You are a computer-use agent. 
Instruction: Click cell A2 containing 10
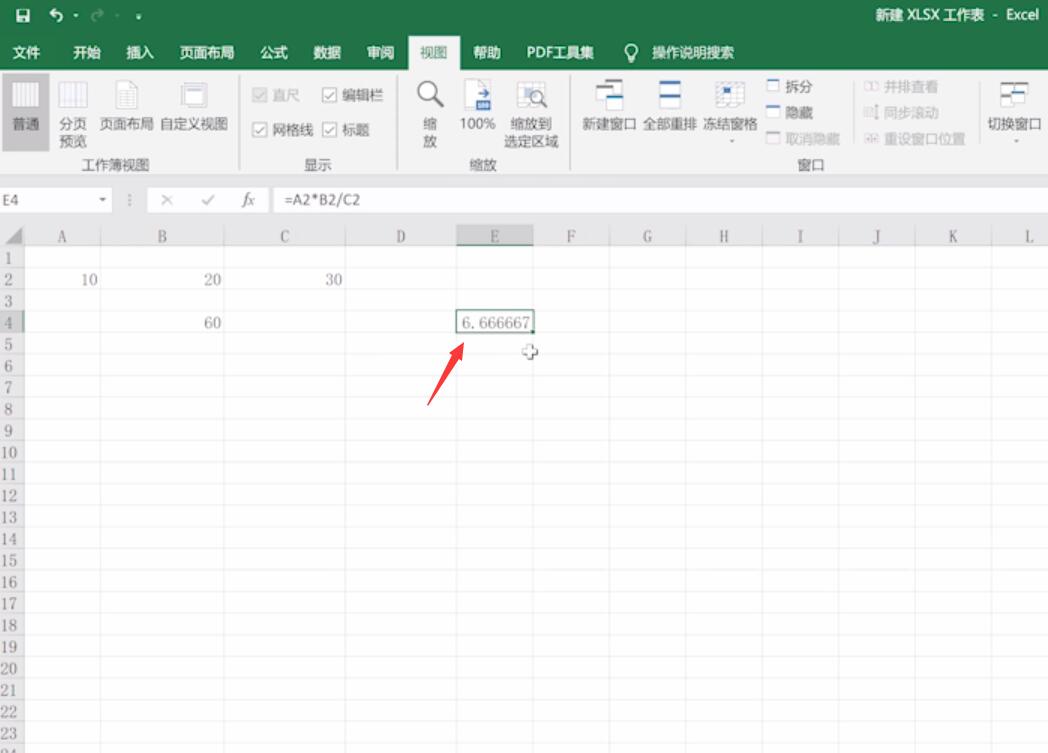point(62,279)
